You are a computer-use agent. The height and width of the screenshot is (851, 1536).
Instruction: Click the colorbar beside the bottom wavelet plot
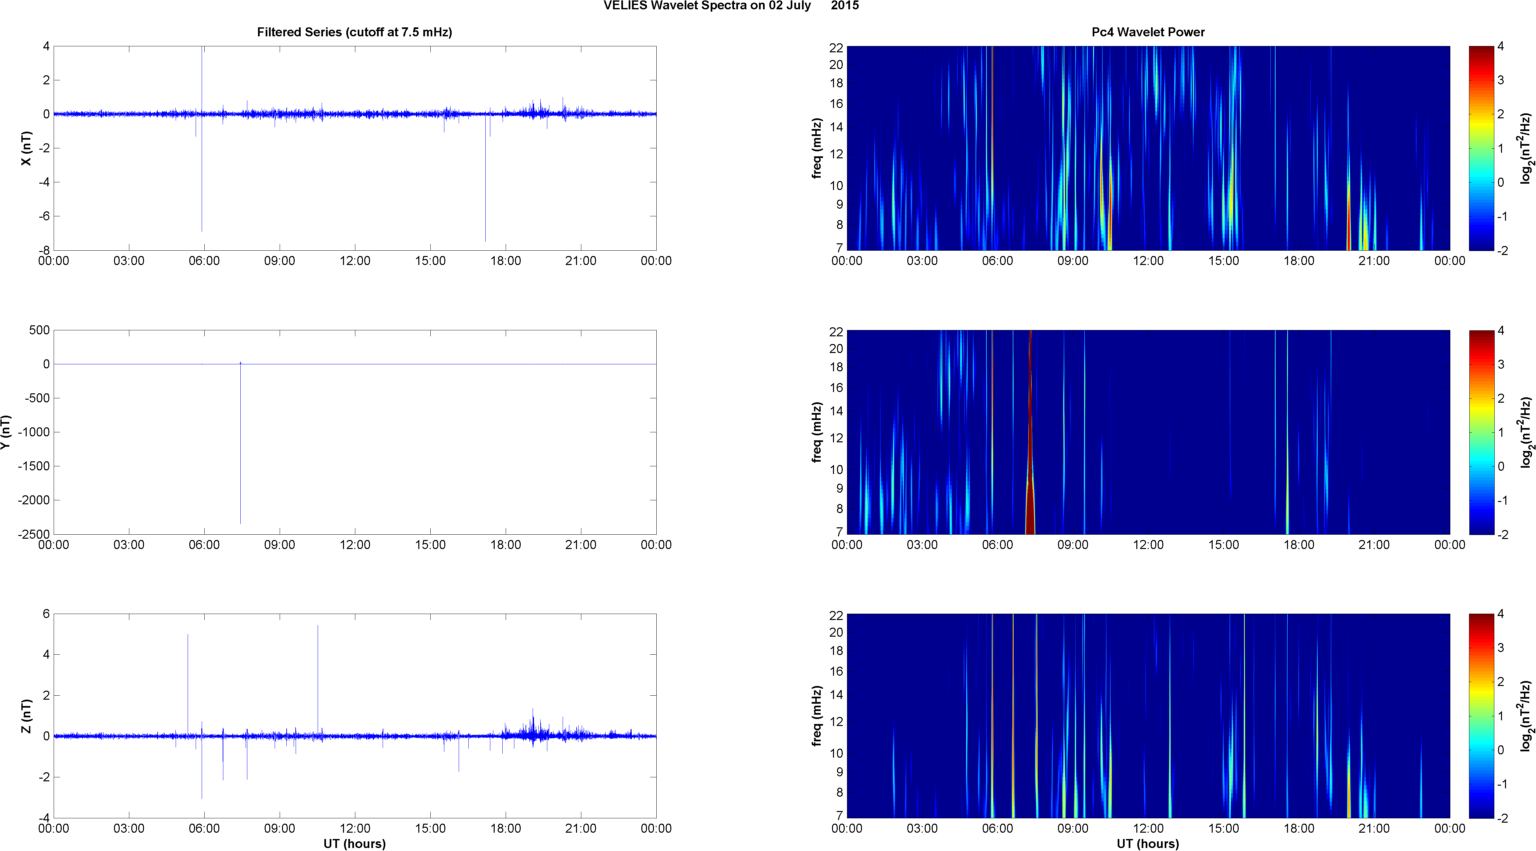[1481, 716]
